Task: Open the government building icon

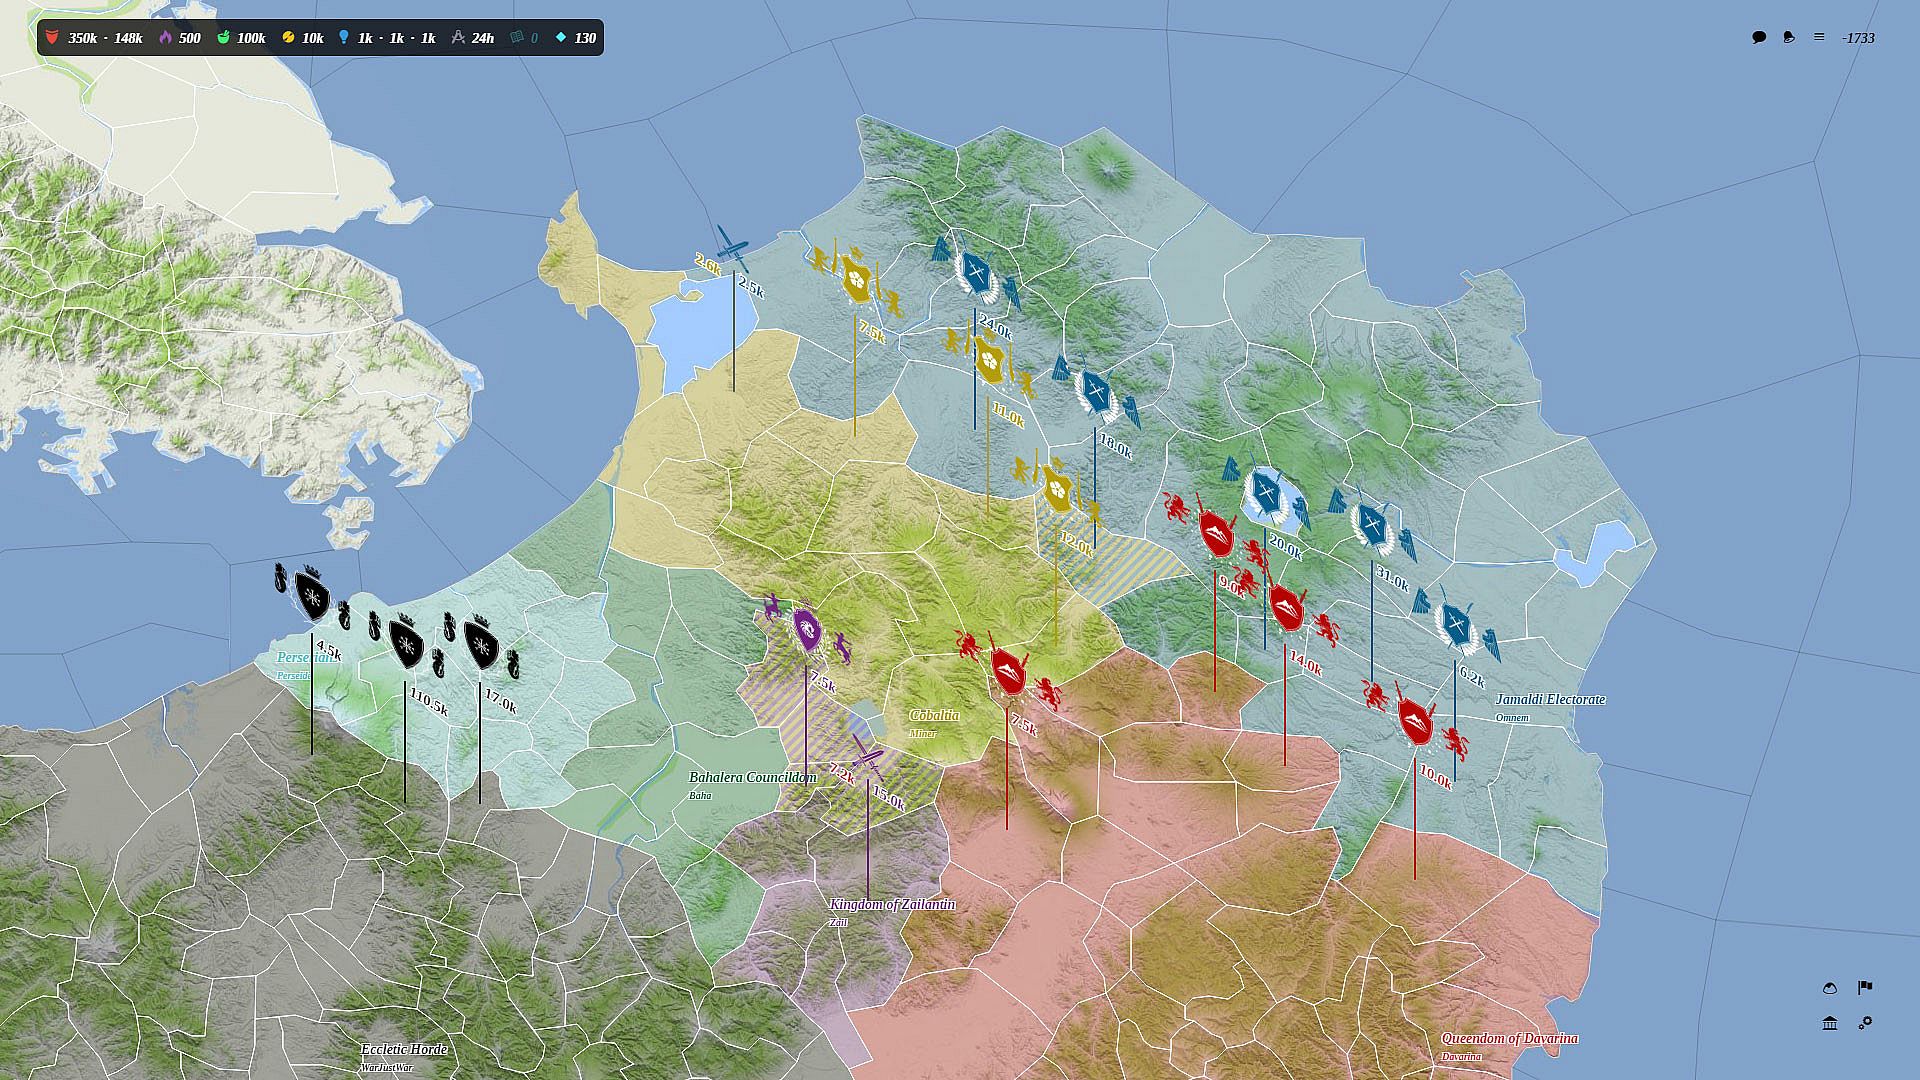Action: [x=1830, y=1023]
